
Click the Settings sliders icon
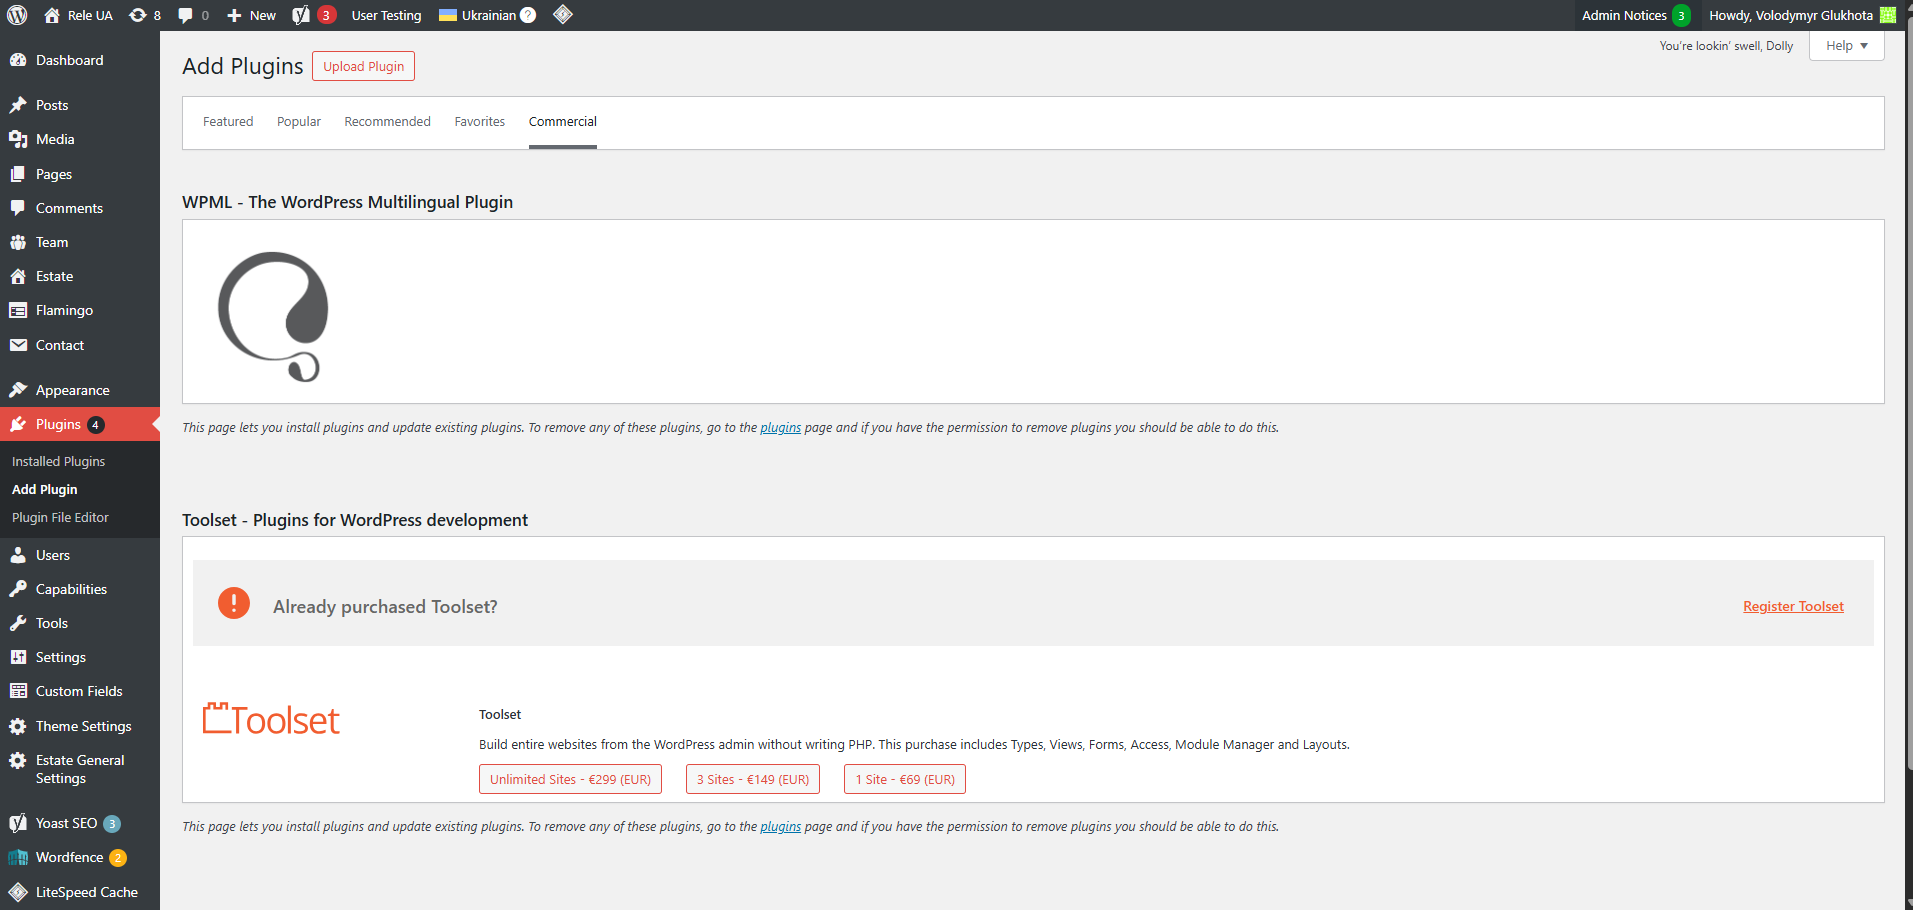pyautogui.click(x=18, y=657)
